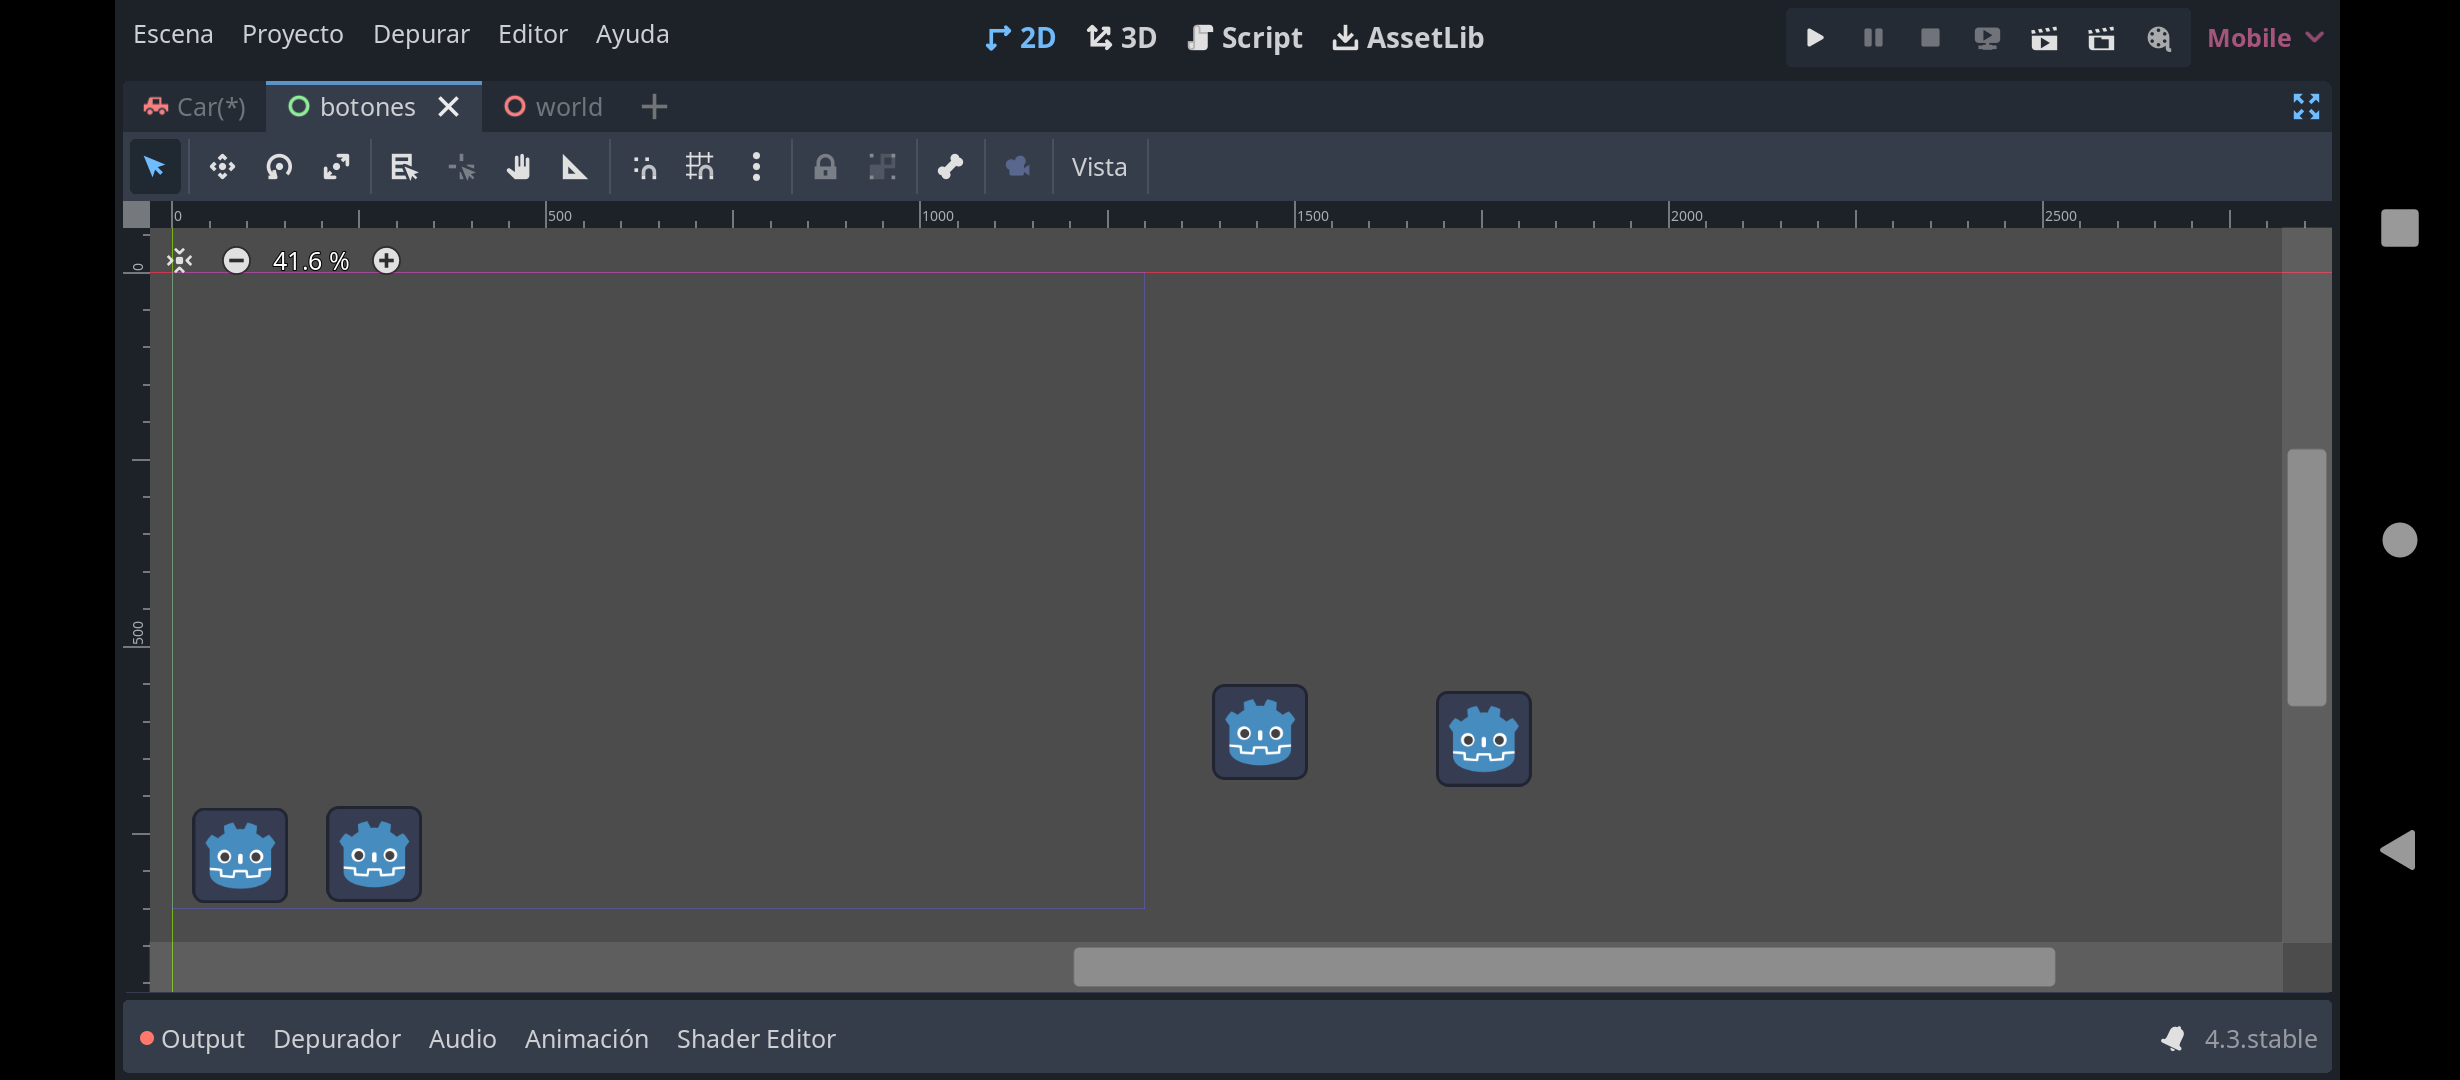Image resolution: width=2460 pixels, height=1080 pixels.
Task: Open the Audio bottom panel
Action: [x=463, y=1039]
